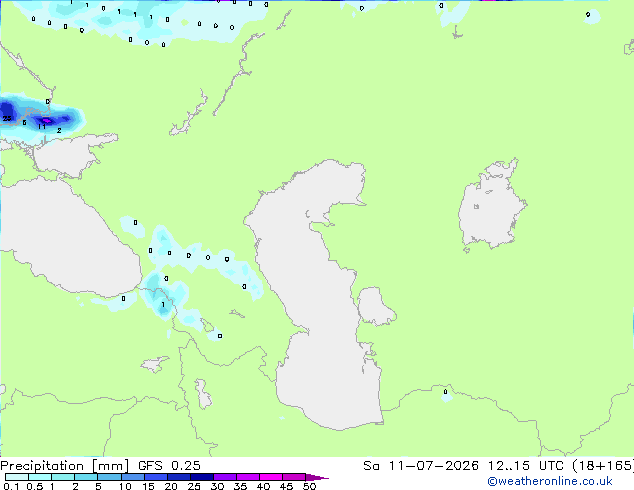Click the map value '2' beside the 11
The width and height of the screenshot is (634, 490).
click(59, 130)
